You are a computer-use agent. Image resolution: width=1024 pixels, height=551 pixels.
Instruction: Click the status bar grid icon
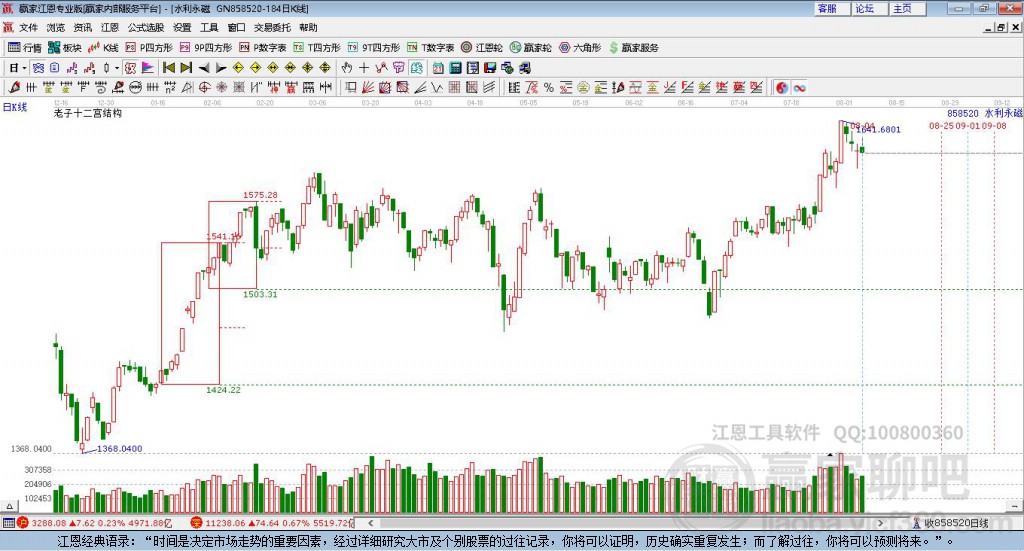(x=8, y=523)
